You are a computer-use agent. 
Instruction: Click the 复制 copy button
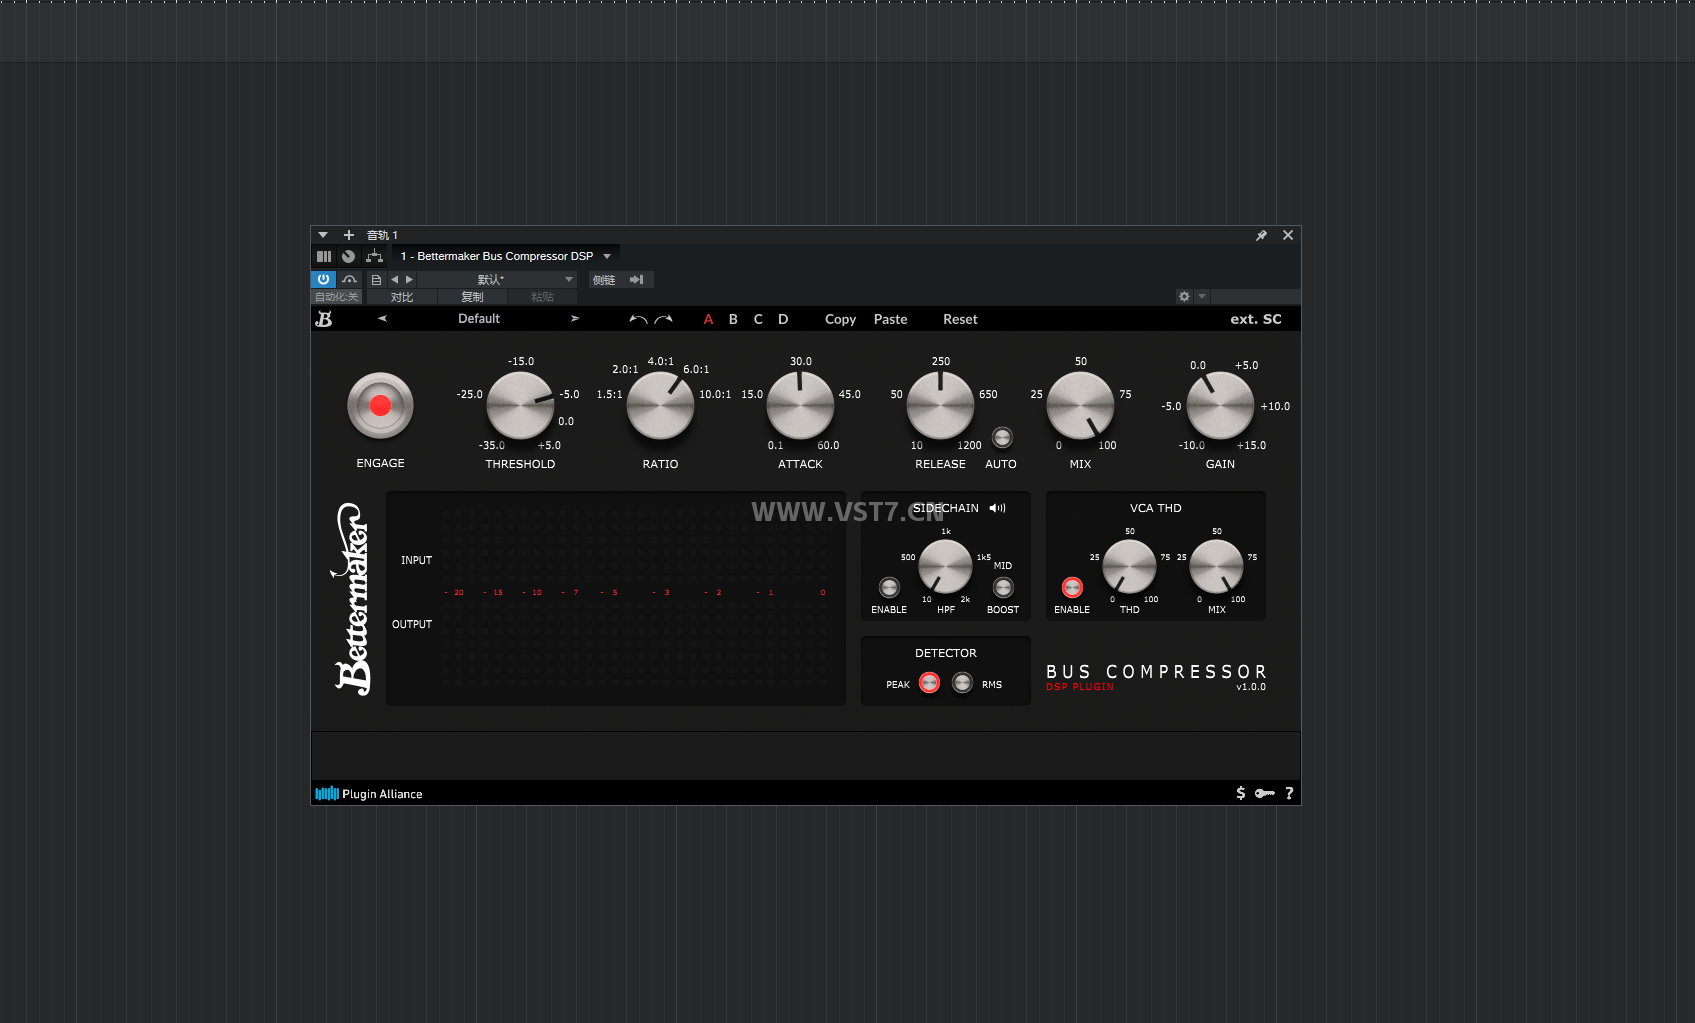(472, 297)
